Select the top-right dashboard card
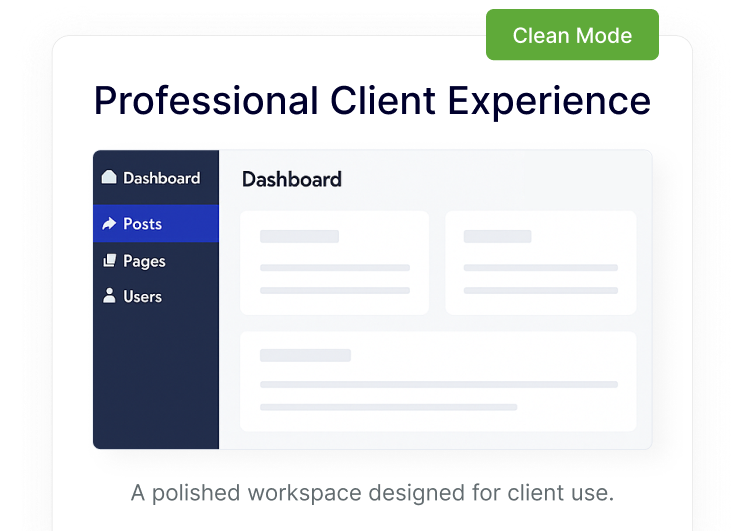 540,262
